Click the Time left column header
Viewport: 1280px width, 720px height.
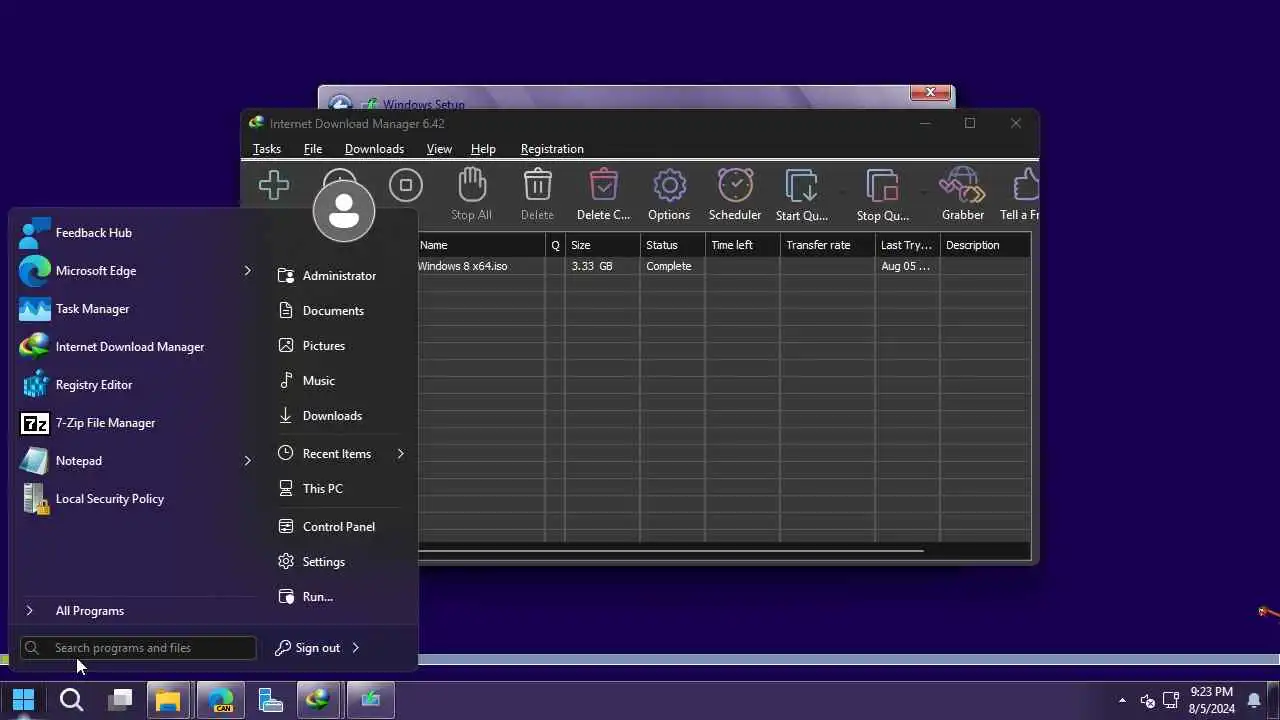(x=742, y=245)
